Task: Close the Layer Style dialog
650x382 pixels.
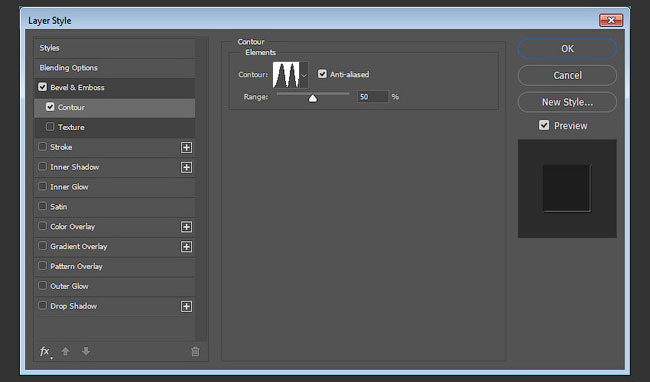Action: click(611, 20)
